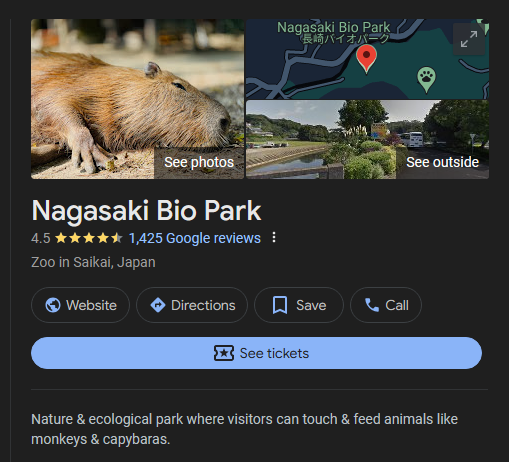
Task: Click the red location pin on the map
Action: pyautogui.click(x=366, y=59)
